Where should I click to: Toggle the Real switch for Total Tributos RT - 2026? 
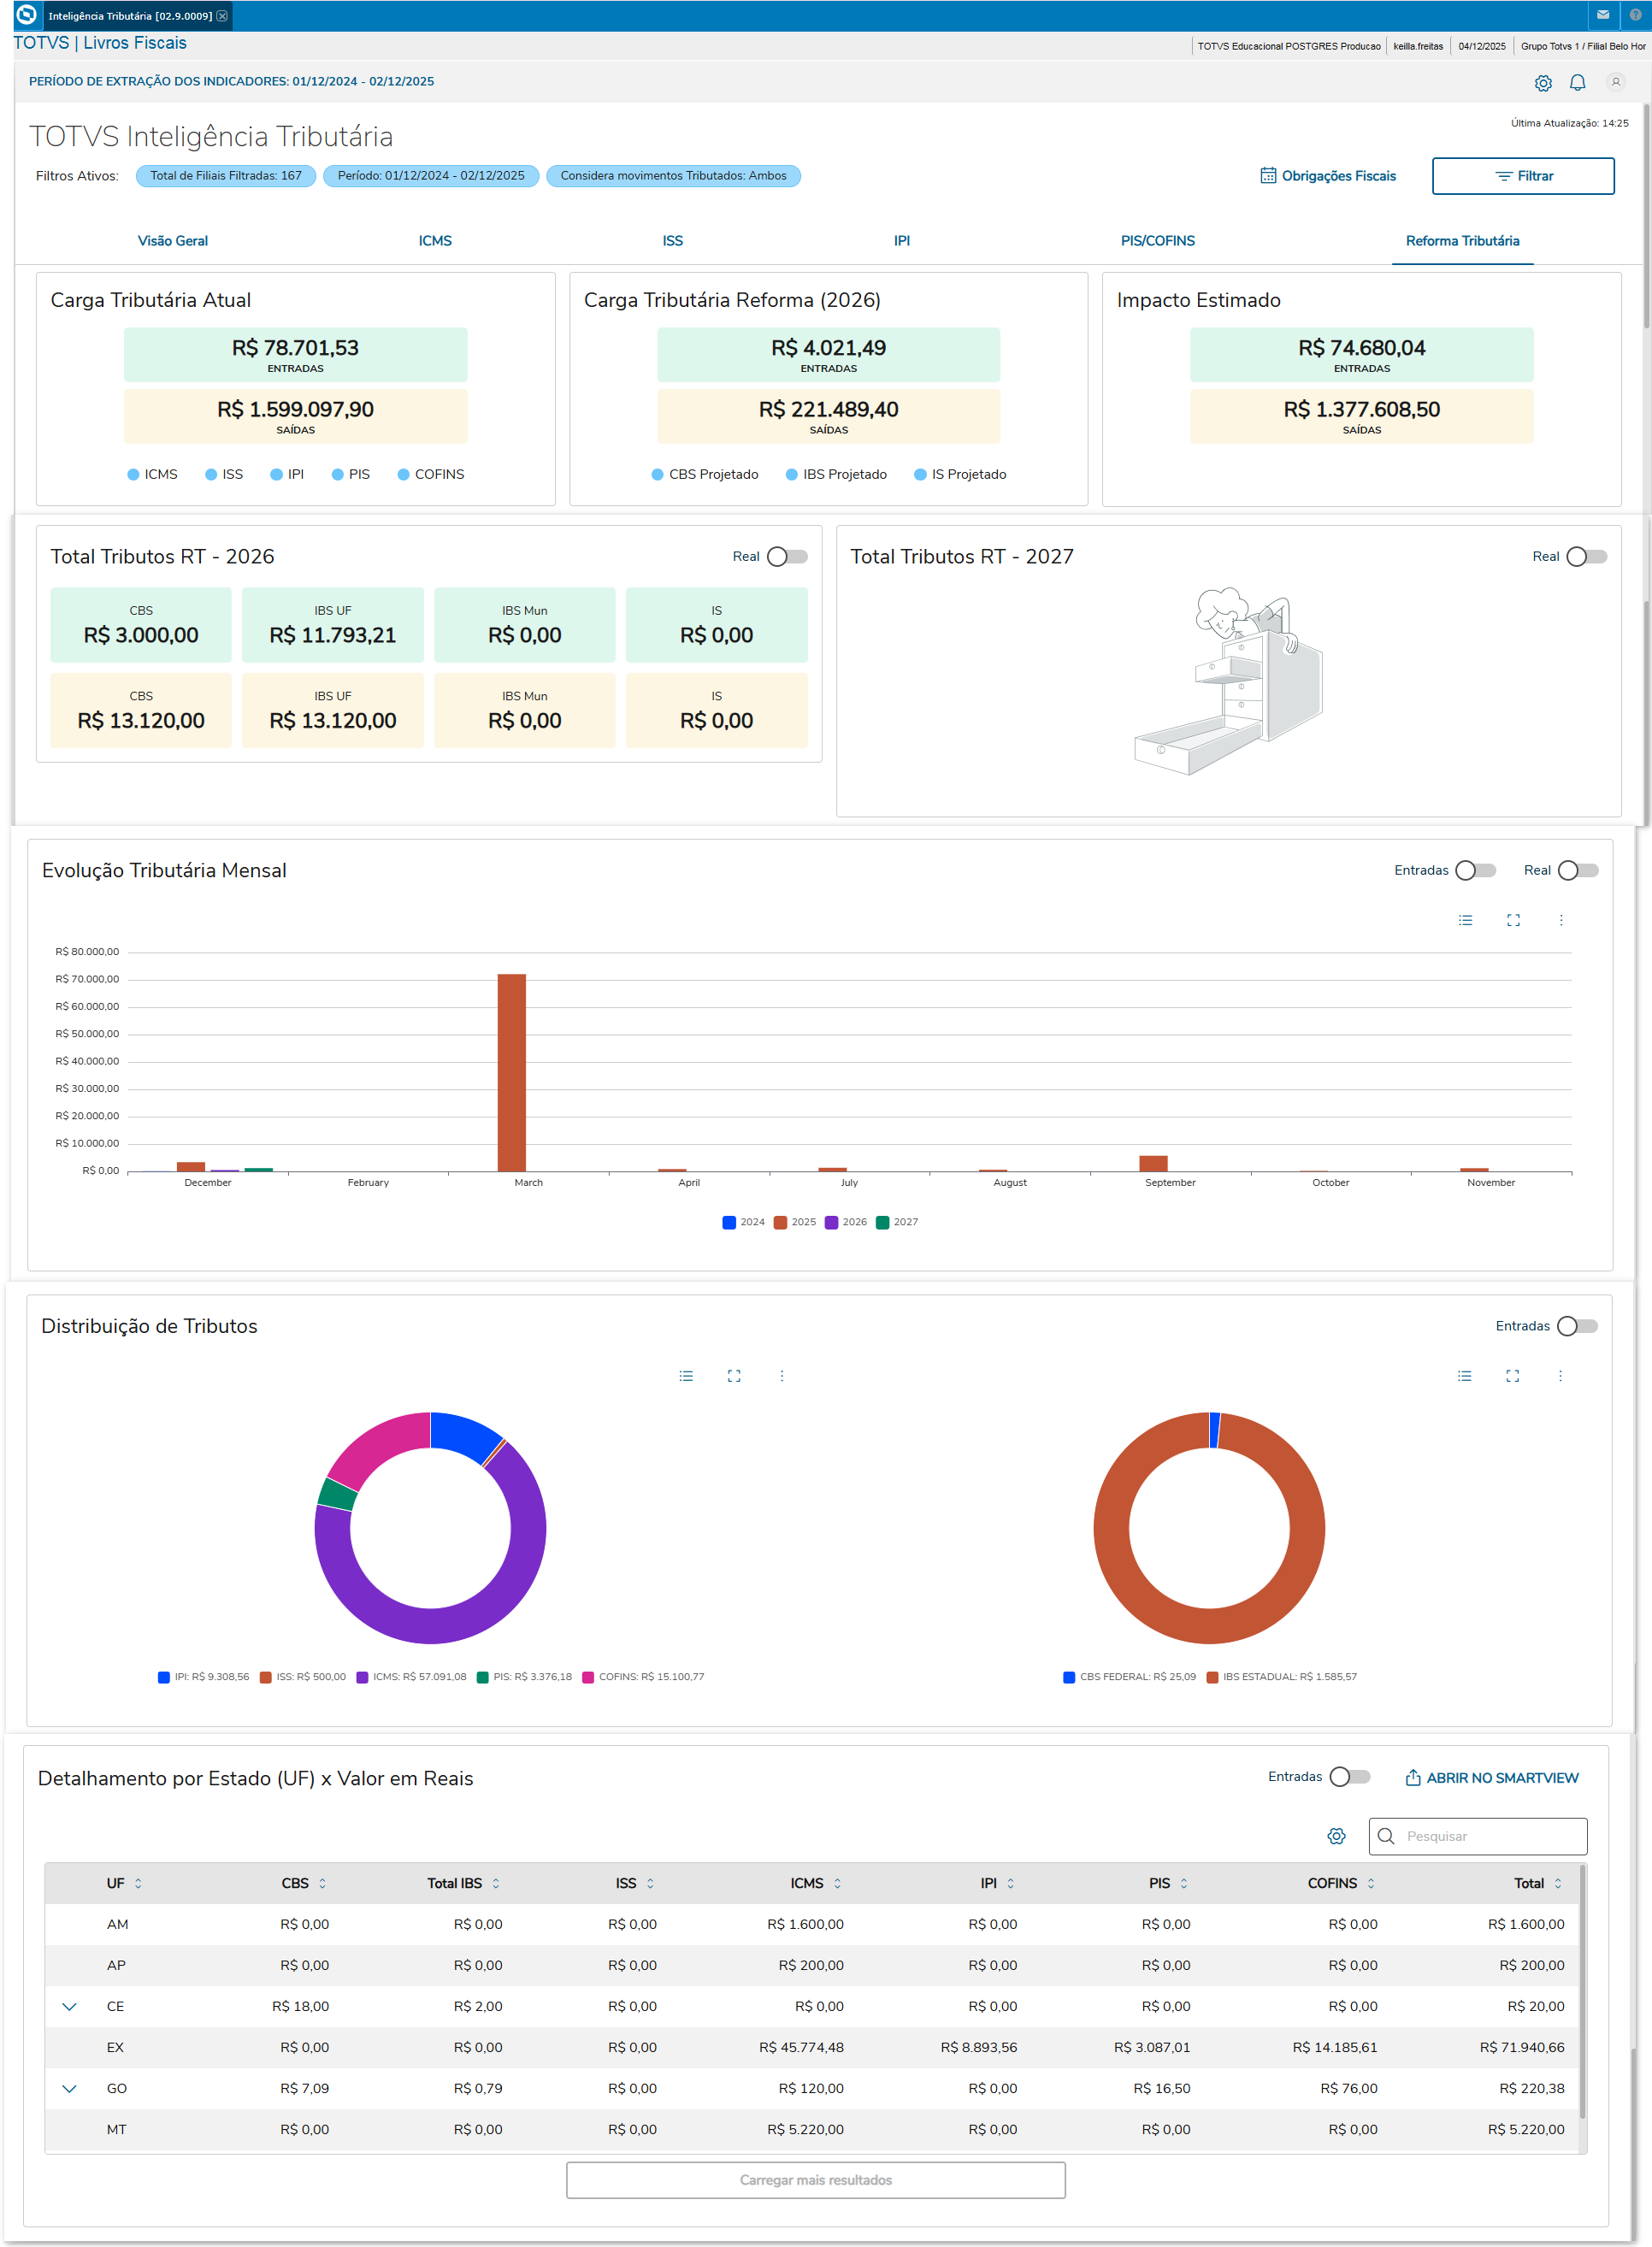tap(787, 557)
